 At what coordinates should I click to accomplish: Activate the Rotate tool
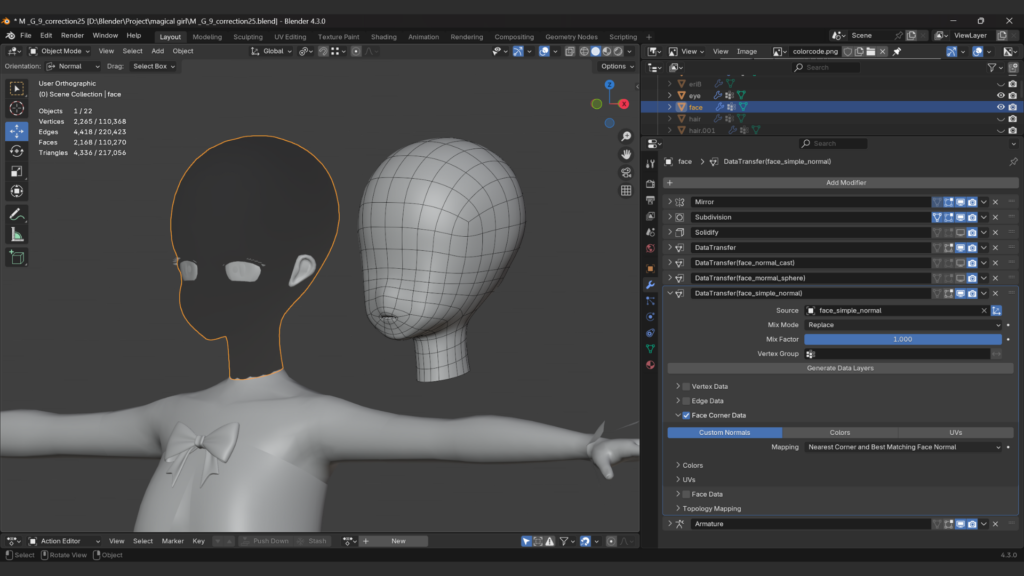coord(17,151)
